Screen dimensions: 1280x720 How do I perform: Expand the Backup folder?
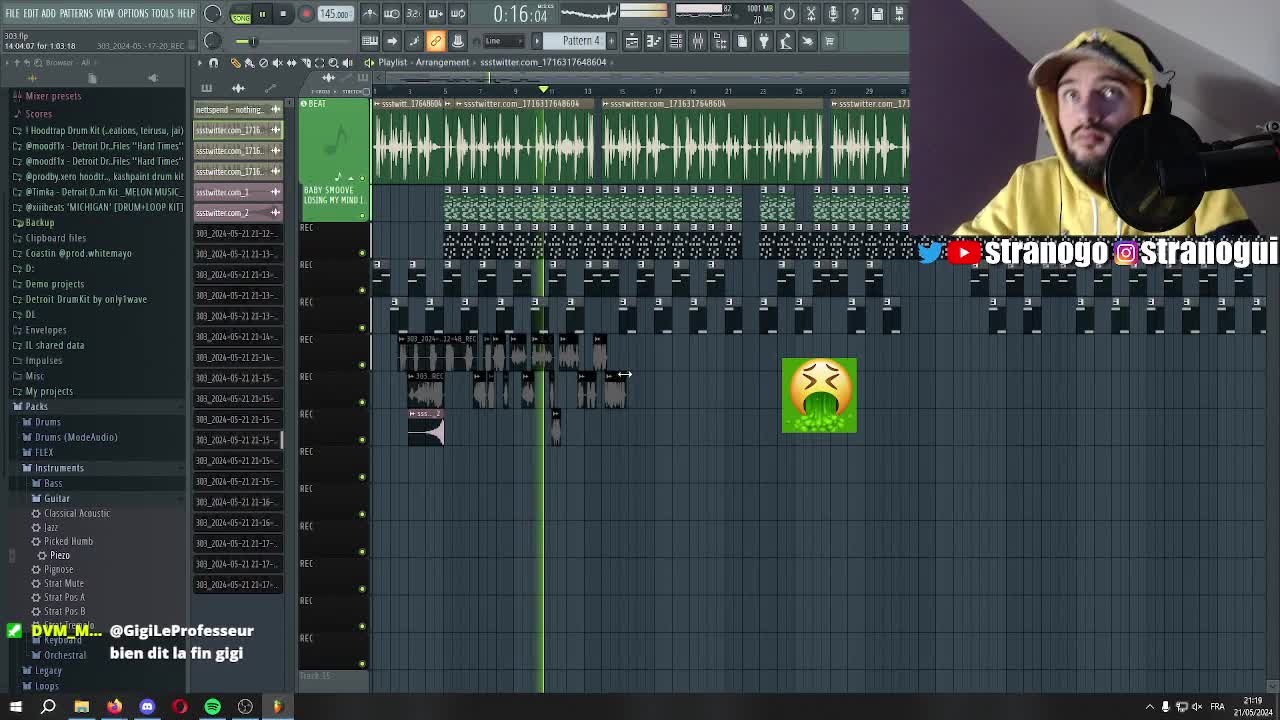pos(39,222)
